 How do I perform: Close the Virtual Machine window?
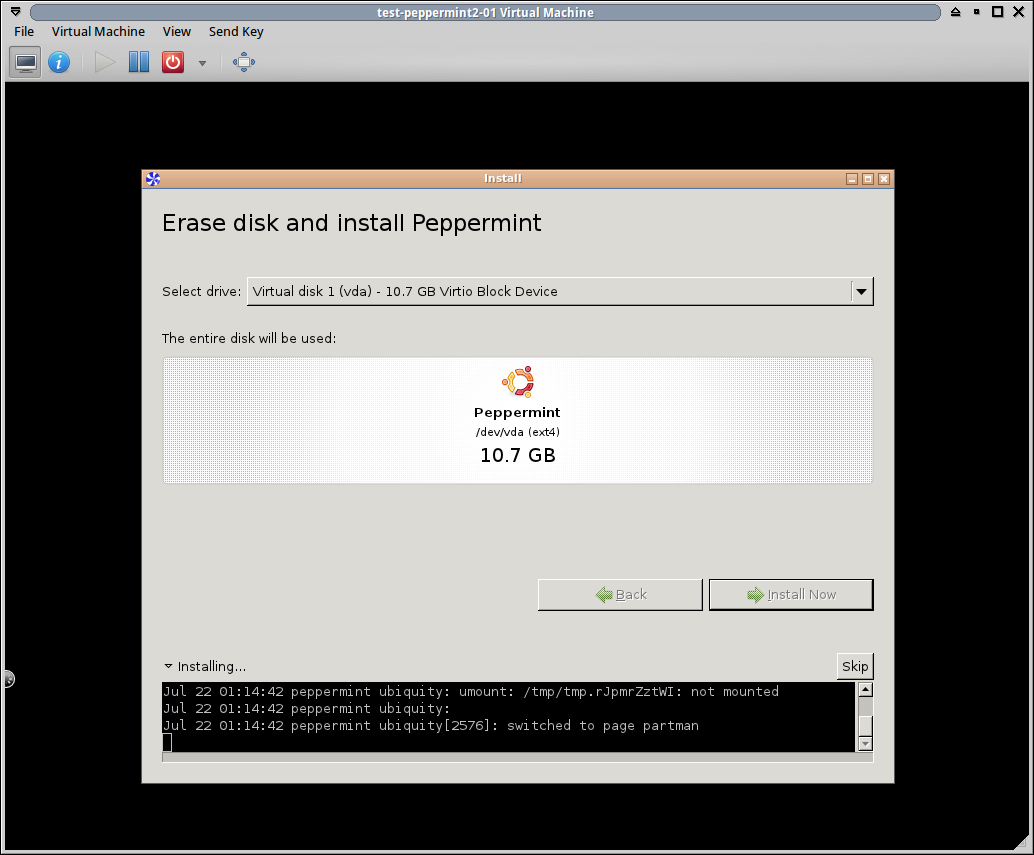coord(1018,12)
